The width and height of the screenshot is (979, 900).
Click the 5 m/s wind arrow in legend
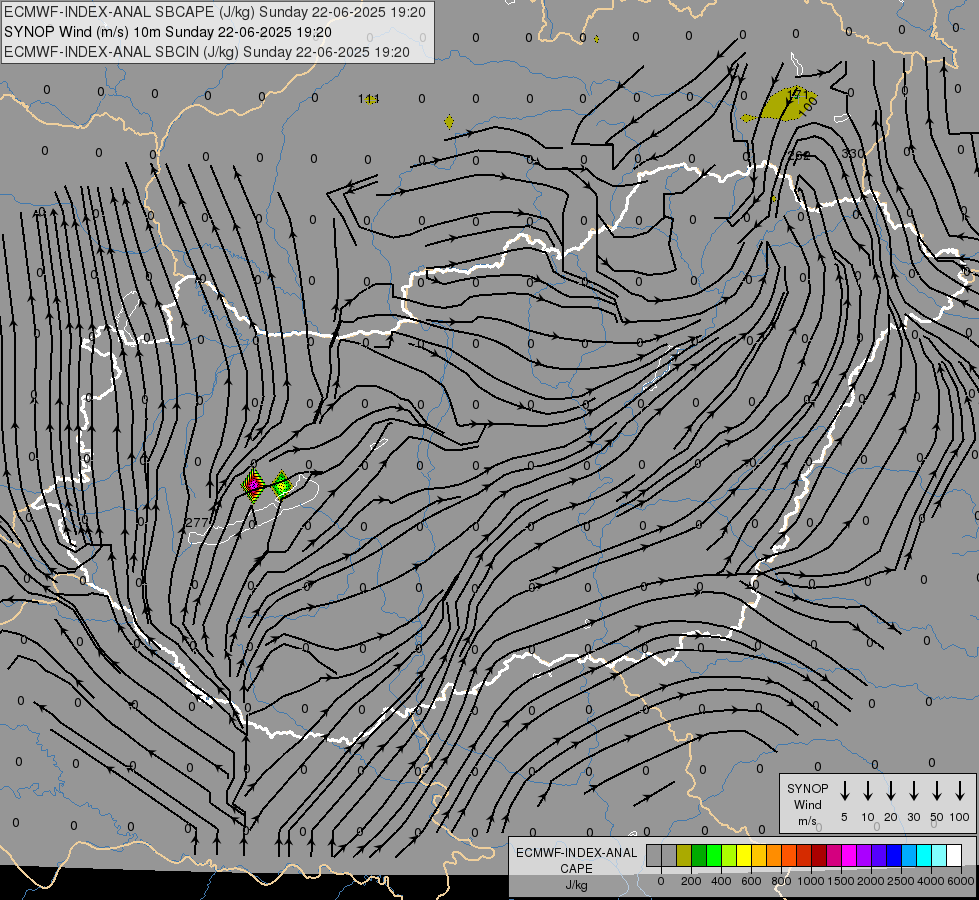[844, 791]
